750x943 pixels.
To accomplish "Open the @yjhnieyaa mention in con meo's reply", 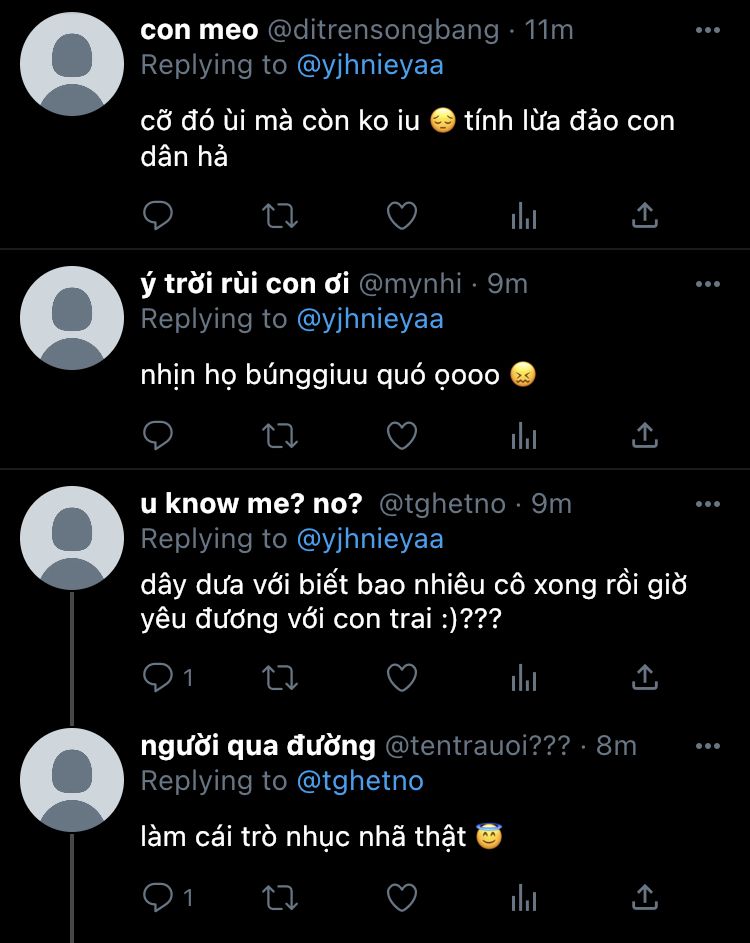I will 370,65.
